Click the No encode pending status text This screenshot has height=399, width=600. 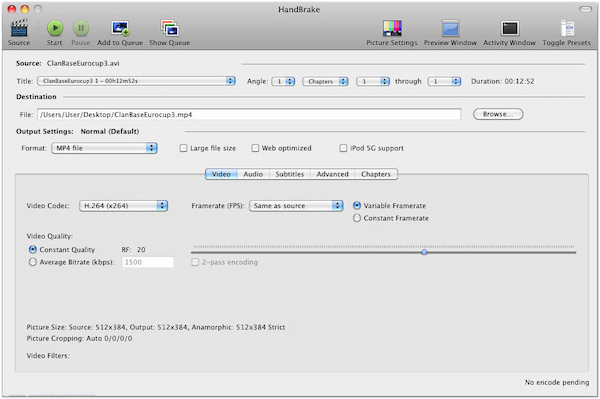(557, 382)
